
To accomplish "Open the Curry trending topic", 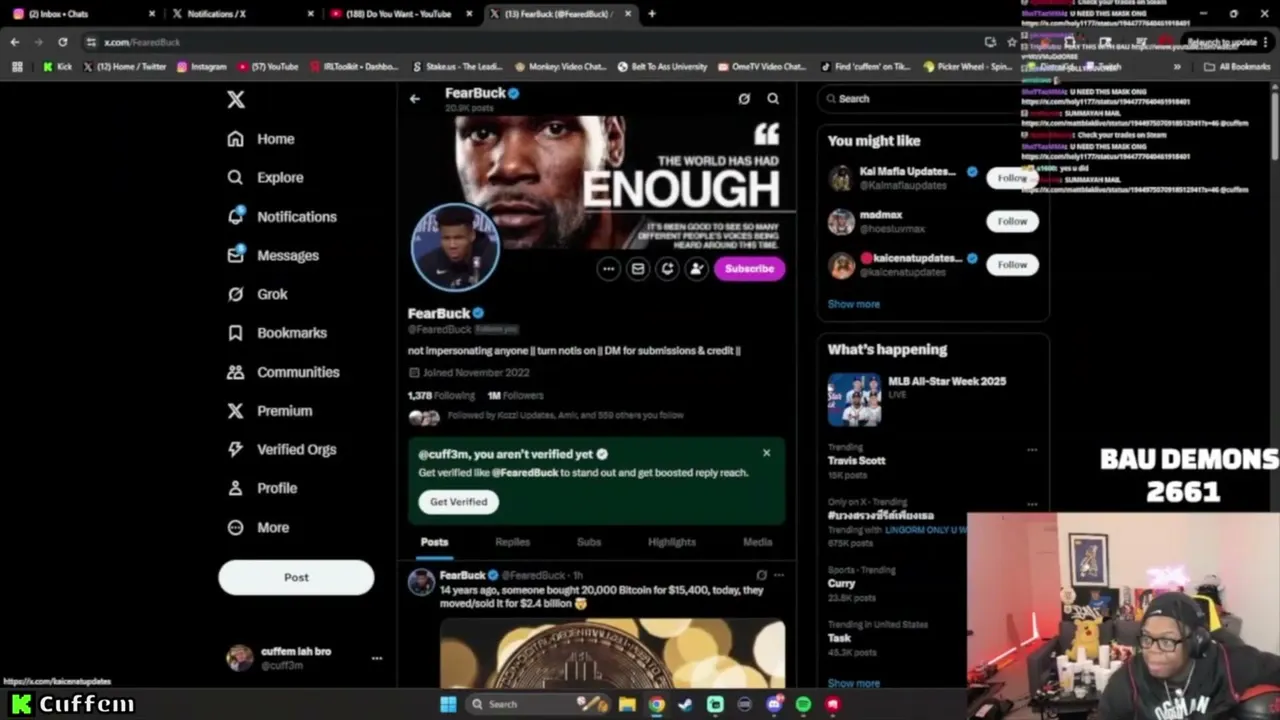I will point(842,583).
